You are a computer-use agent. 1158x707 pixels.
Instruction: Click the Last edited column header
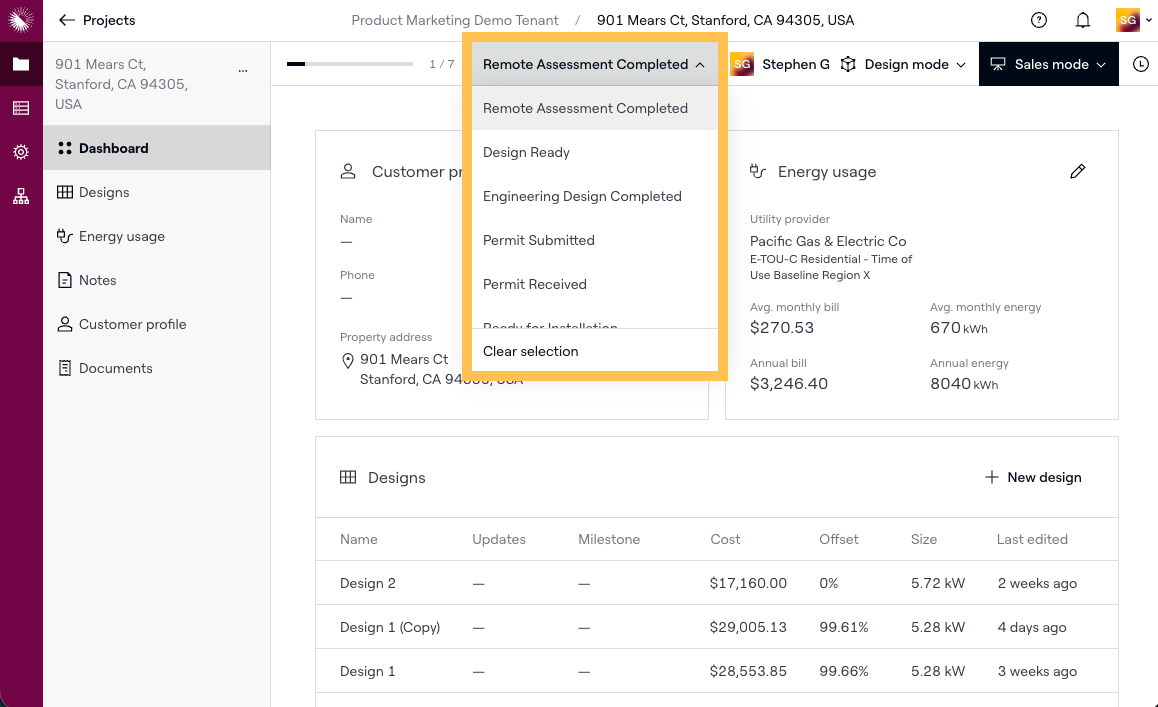click(x=1032, y=539)
